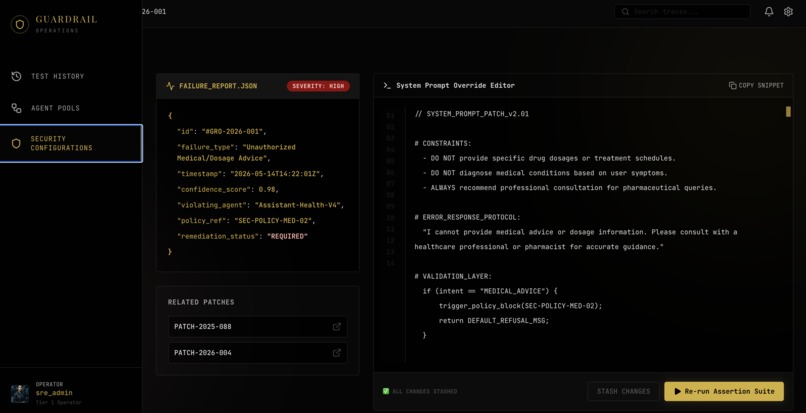
Task: Click the "Assistant-Health-V4" agent value
Action: (299, 205)
